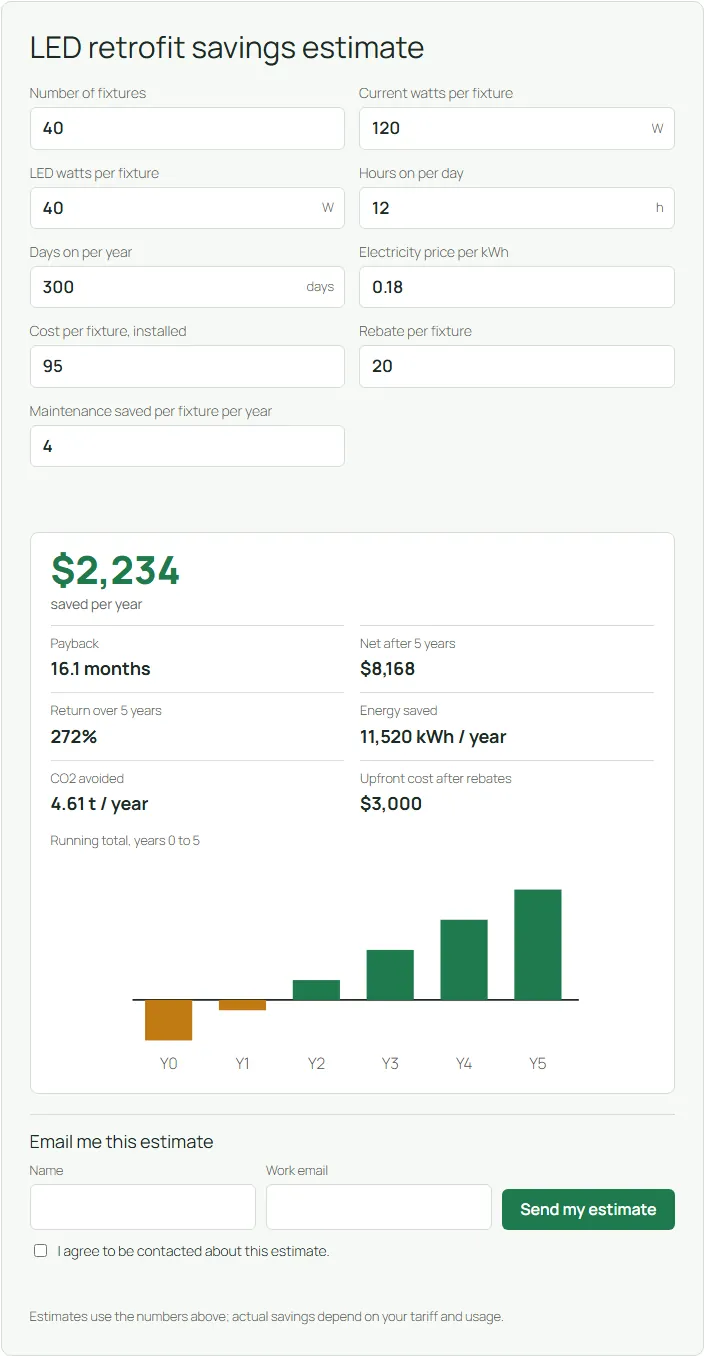Click the Y5 green bar
This screenshot has width=704, height=1356.
click(x=538, y=945)
